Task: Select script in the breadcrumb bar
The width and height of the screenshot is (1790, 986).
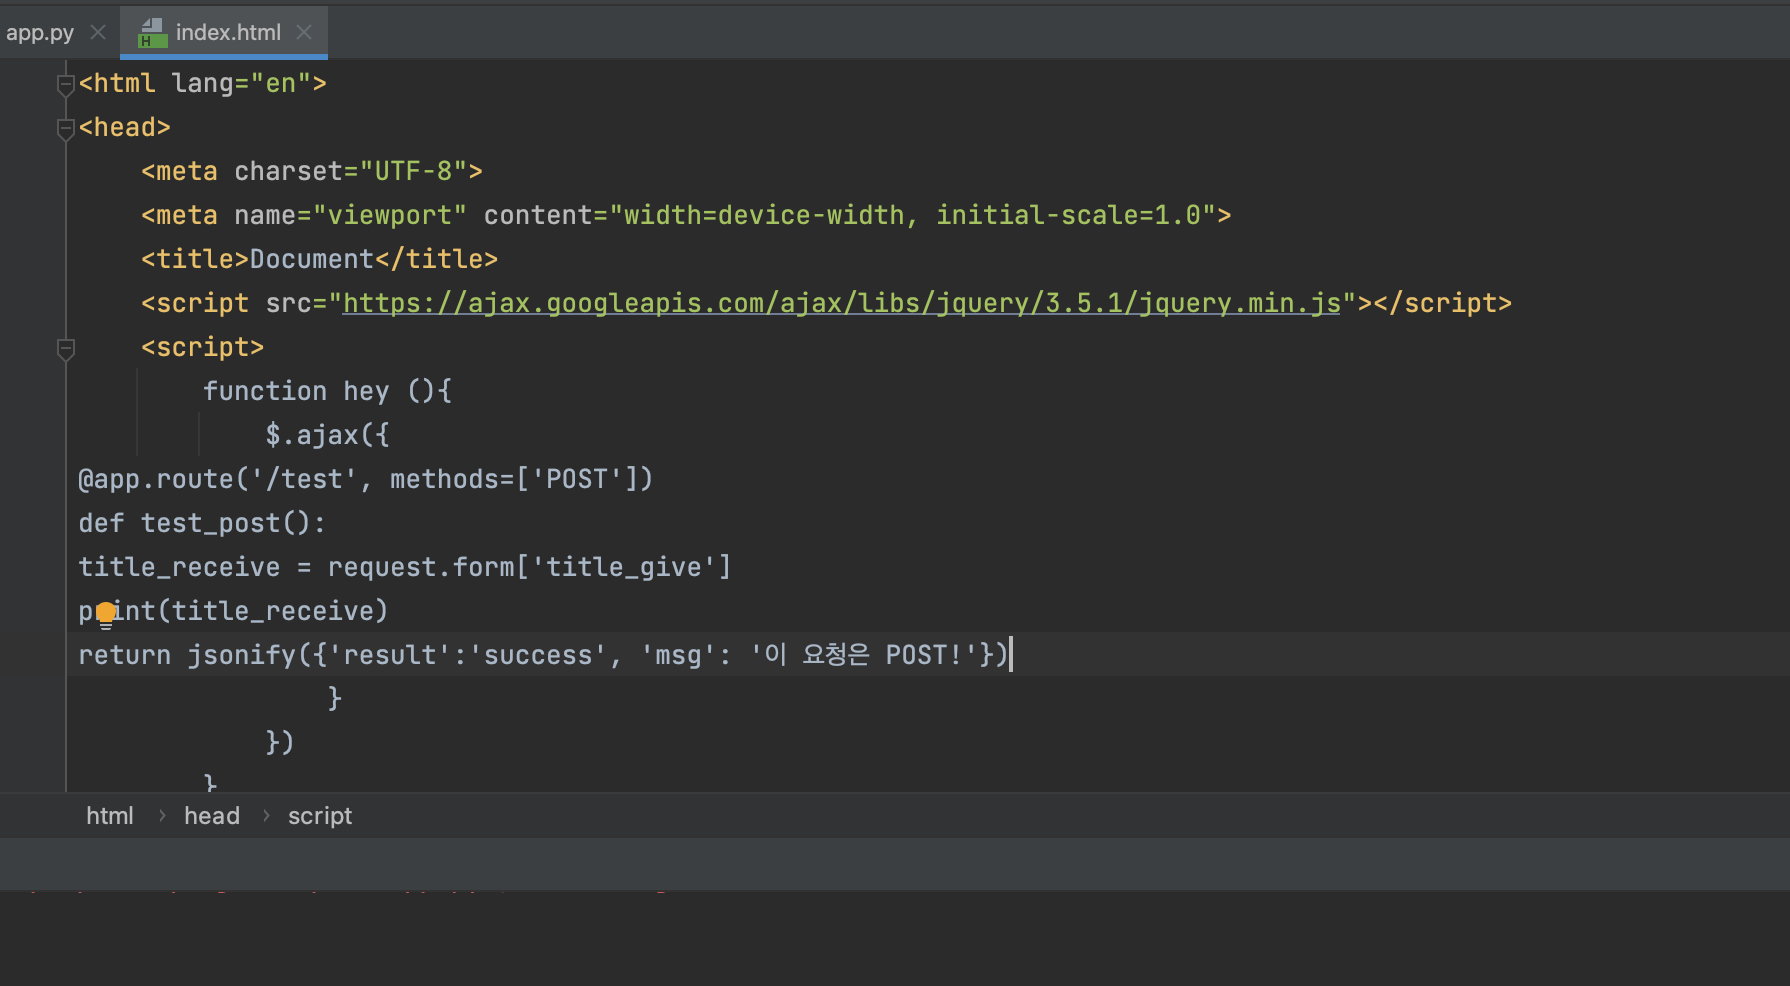Action: point(320,816)
